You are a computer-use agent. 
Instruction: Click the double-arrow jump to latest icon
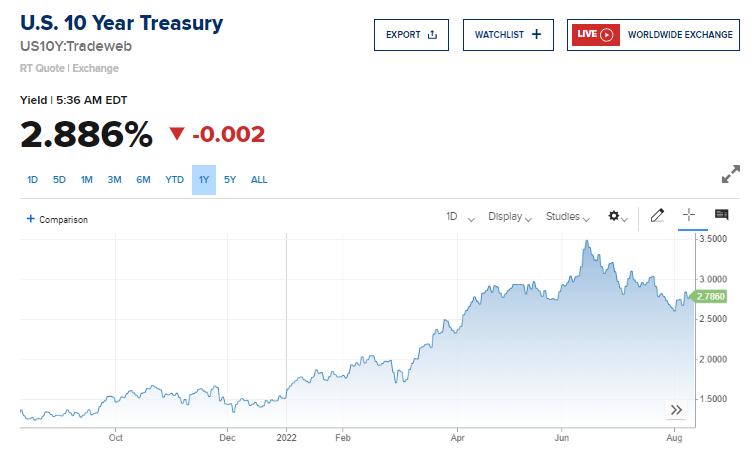coord(676,410)
